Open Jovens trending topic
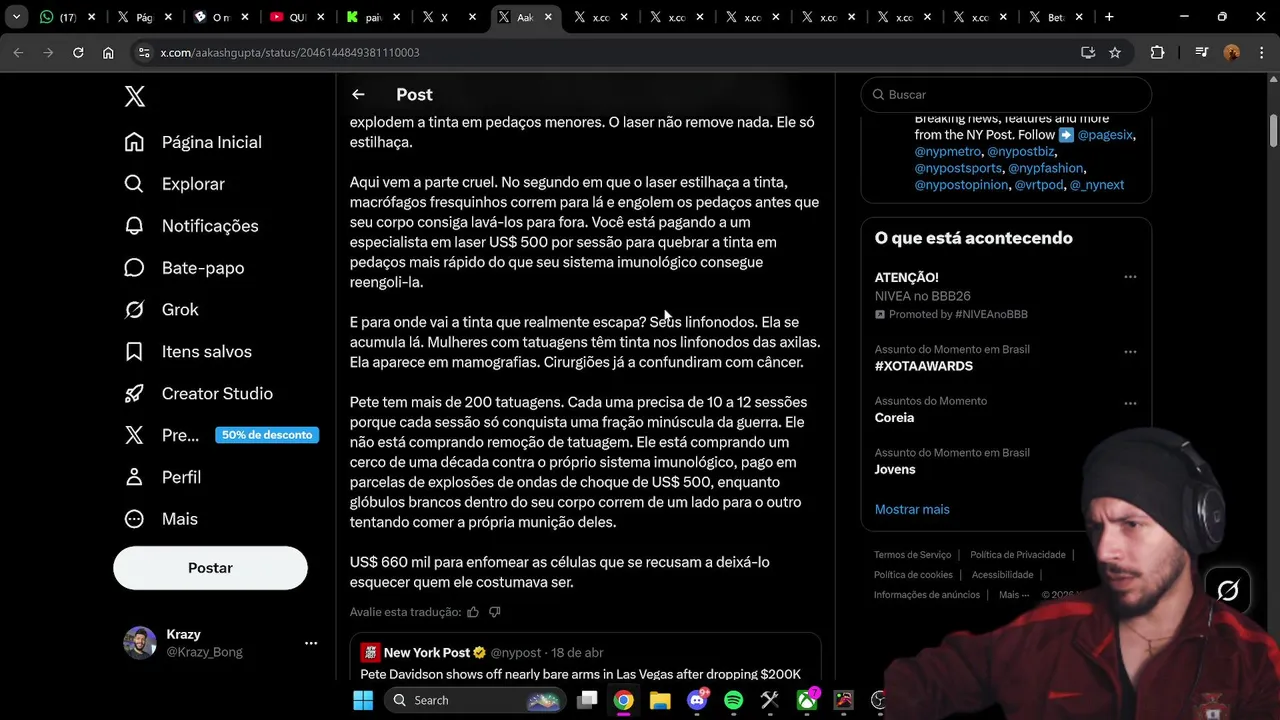Image resolution: width=1280 pixels, height=720 pixels. click(895, 470)
